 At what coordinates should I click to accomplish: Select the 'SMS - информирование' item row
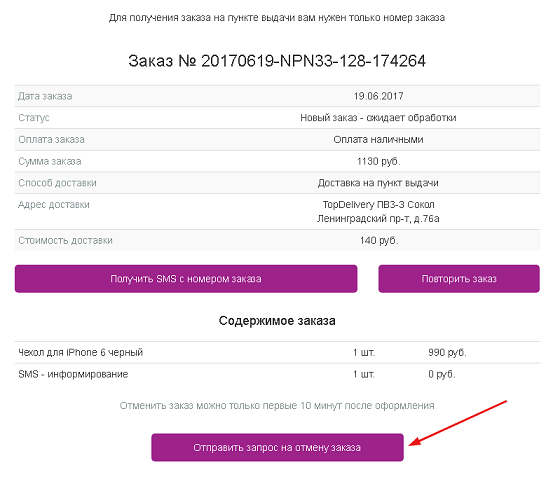[x=277, y=374]
